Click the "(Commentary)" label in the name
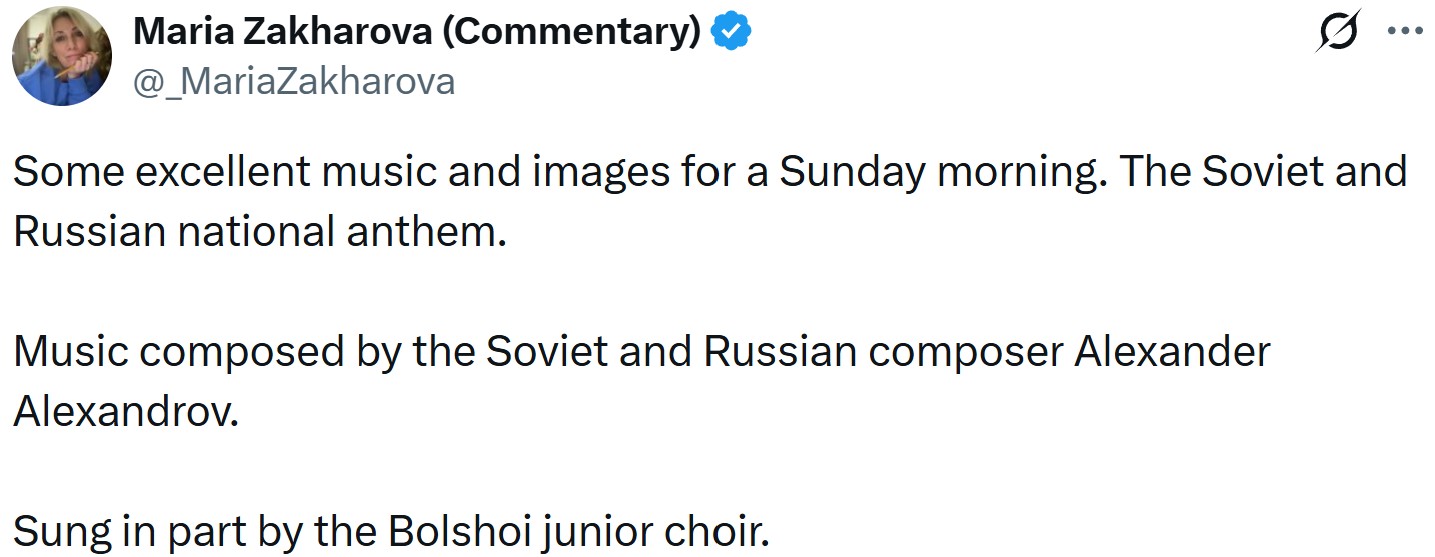This screenshot has width=1435, height=557. [571, 33]
